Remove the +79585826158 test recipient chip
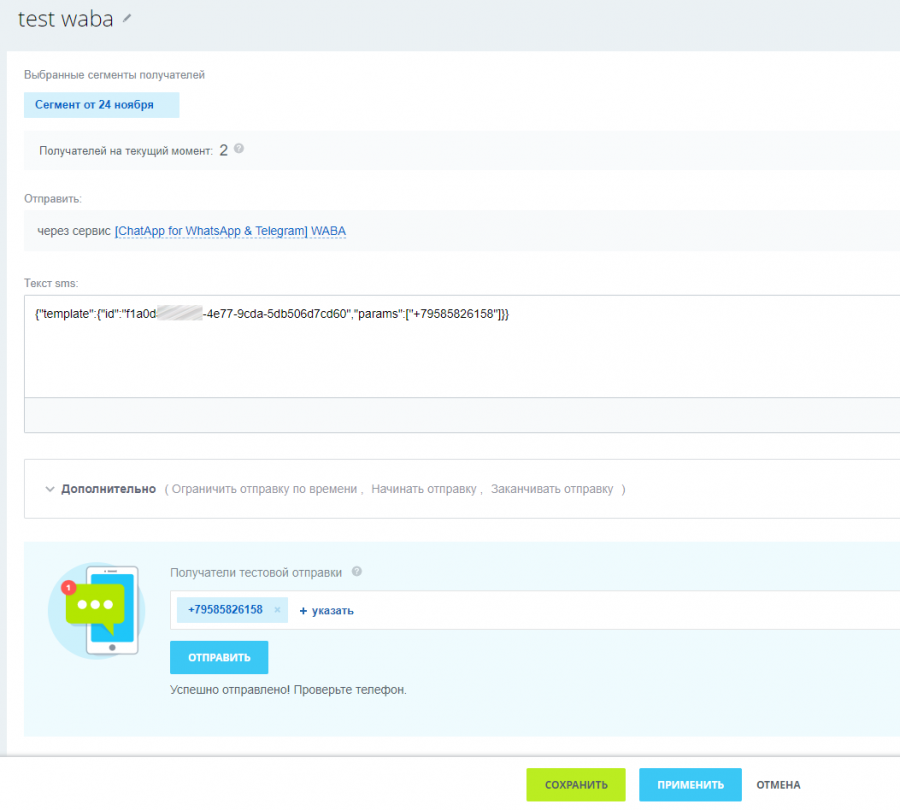The height and width of the screenshot is (810, 900). (x=277, y=610)
